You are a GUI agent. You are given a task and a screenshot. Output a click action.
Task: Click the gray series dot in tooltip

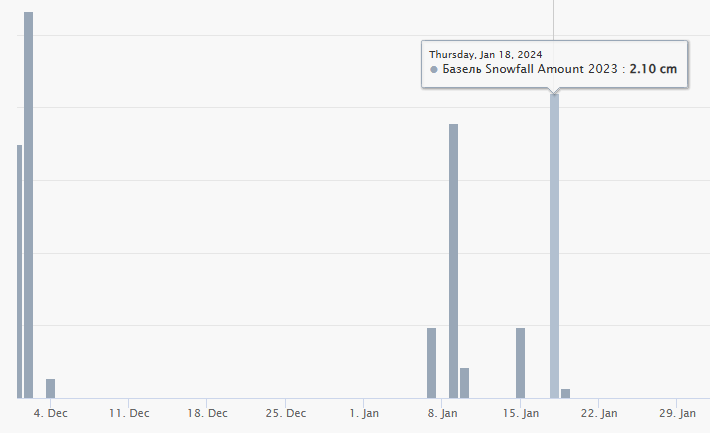point(434,70)
